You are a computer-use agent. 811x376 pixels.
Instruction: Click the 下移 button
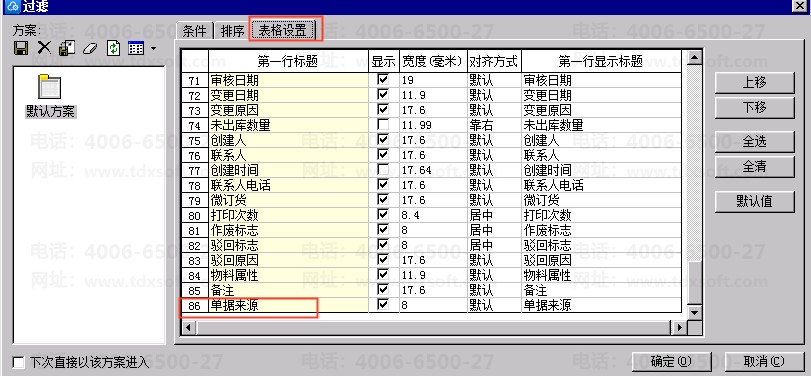(x=754, y=108)
